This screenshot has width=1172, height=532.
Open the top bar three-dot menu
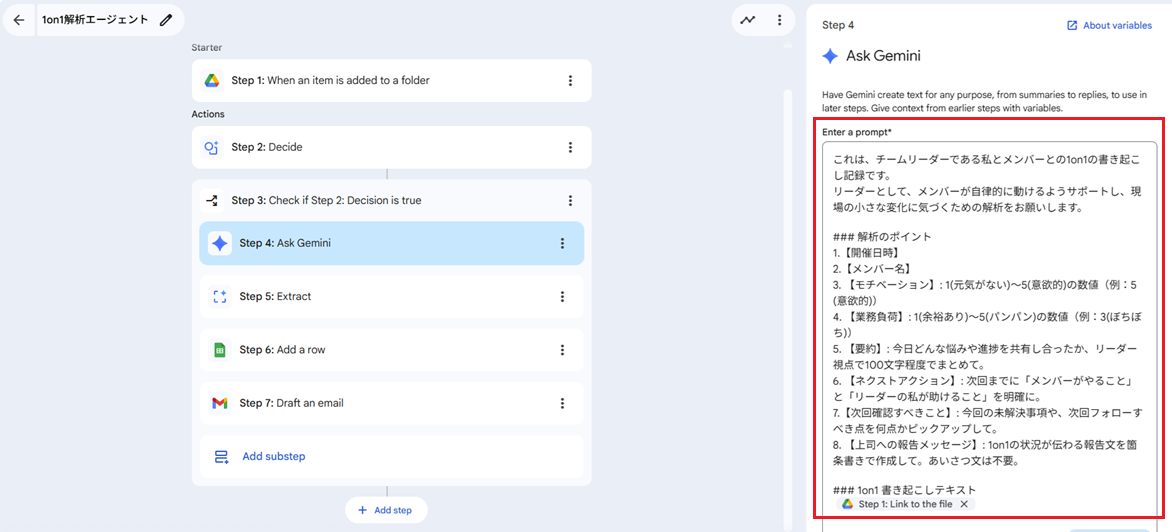click(779, 20)
